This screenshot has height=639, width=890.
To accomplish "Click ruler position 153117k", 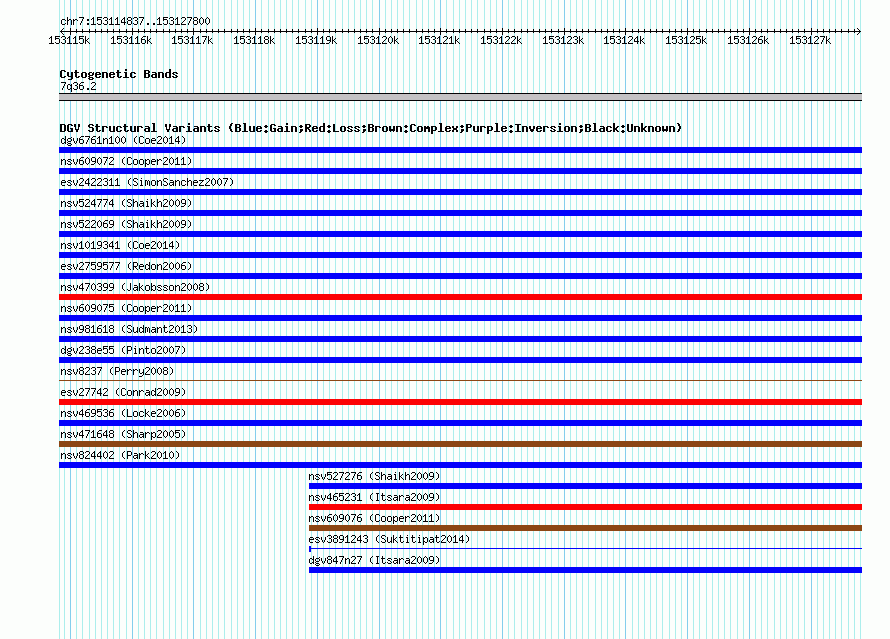I will click(x=192, y=40).
